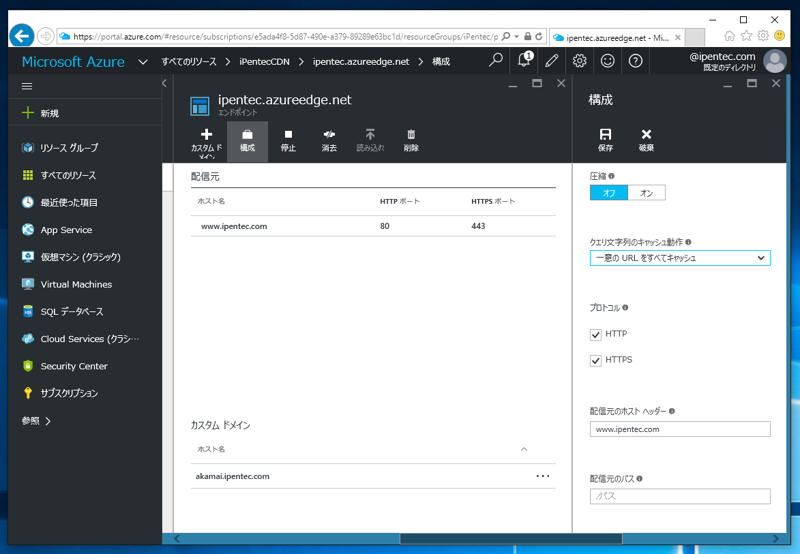Click the origin host header field
The image size is (800, 554).
680,429
